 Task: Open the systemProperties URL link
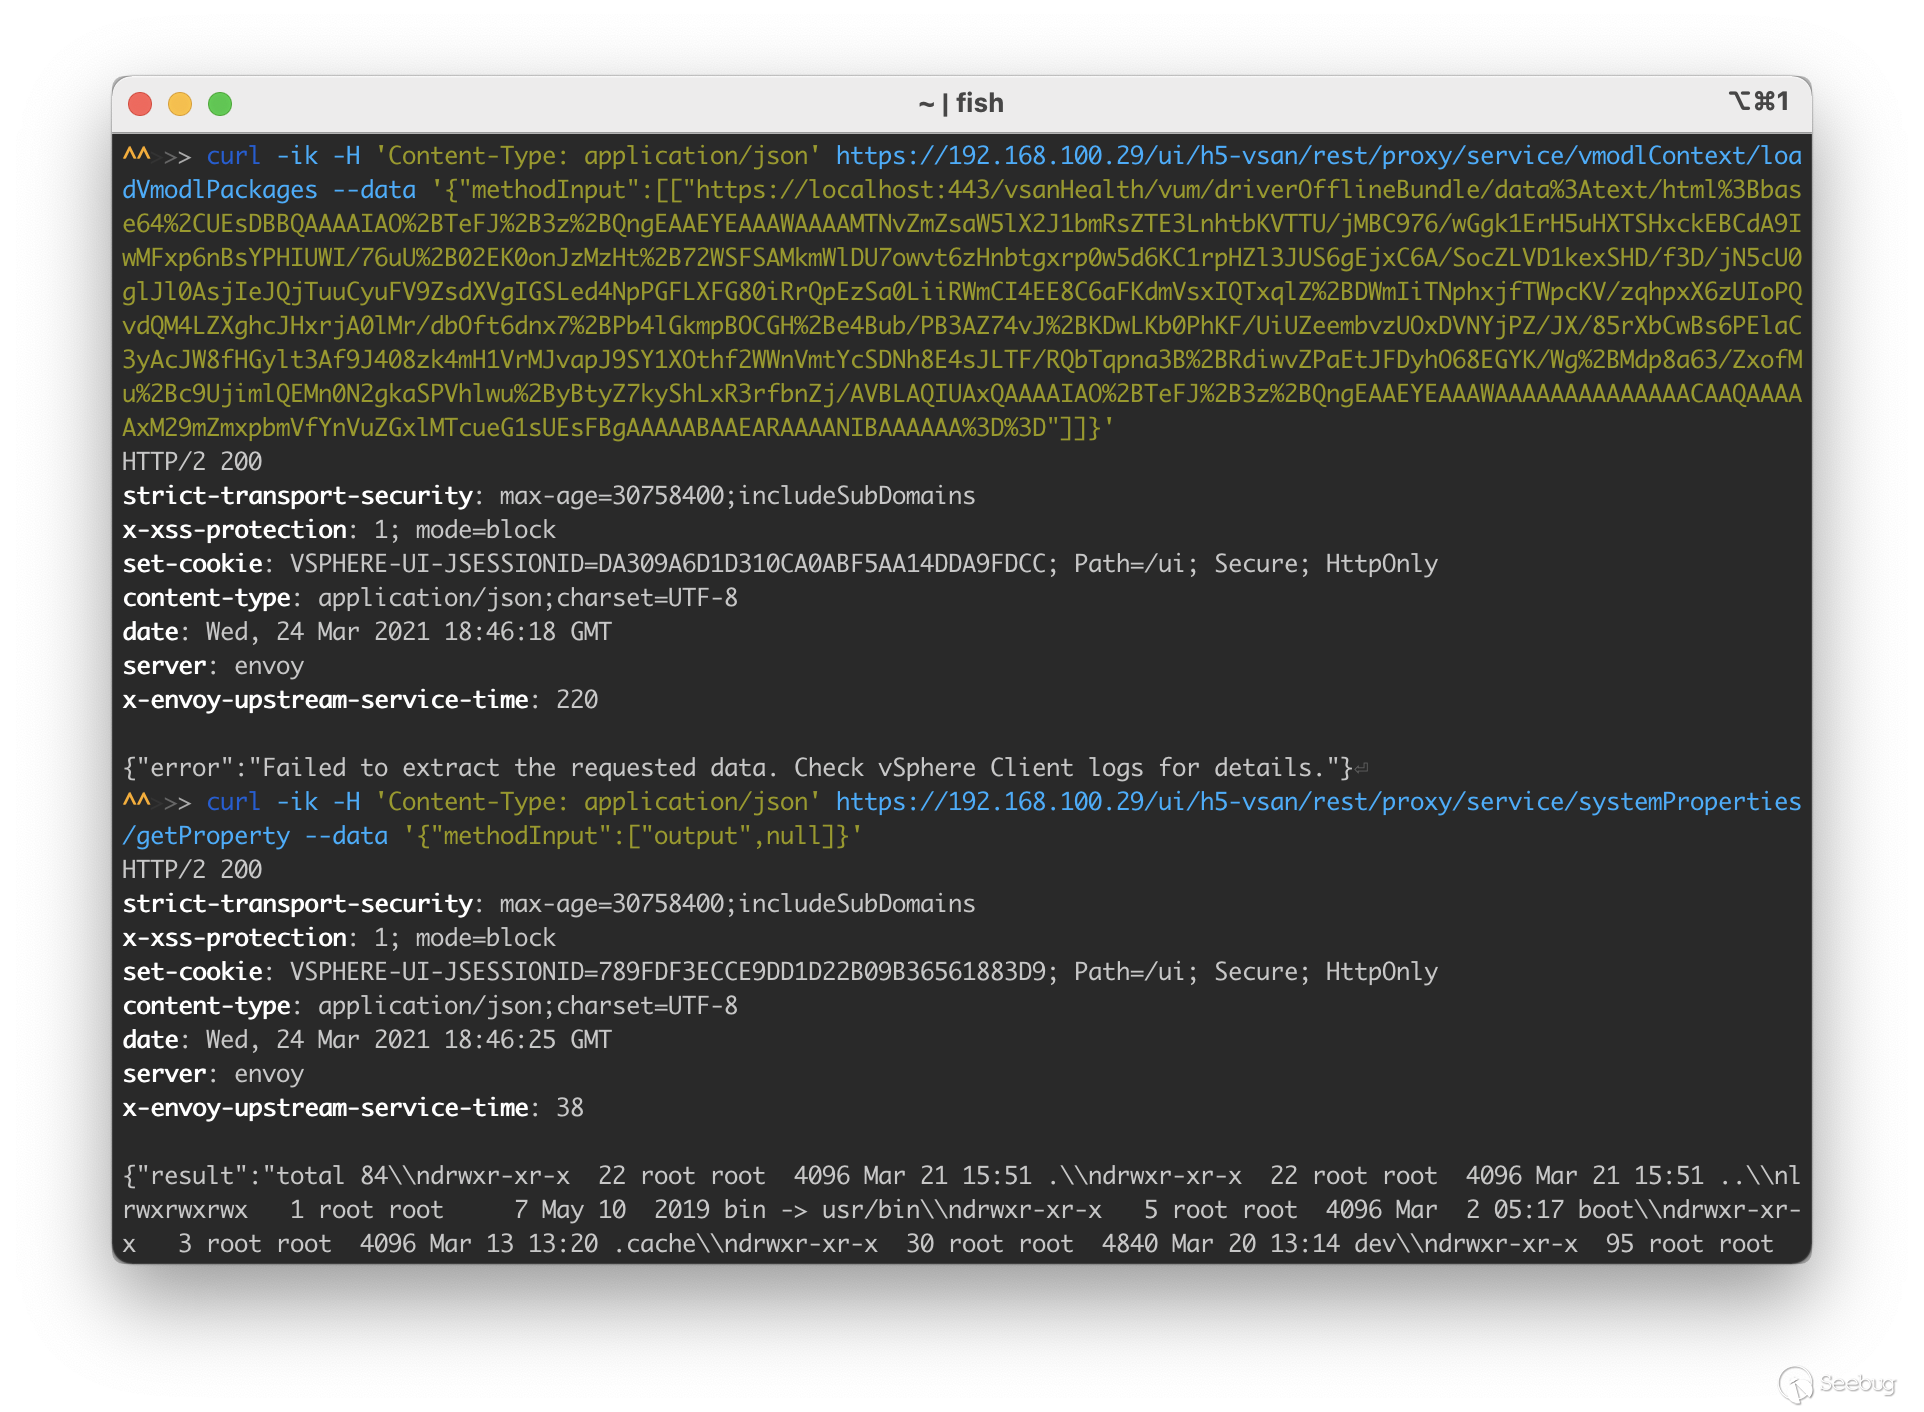[x=1318, y=802]
